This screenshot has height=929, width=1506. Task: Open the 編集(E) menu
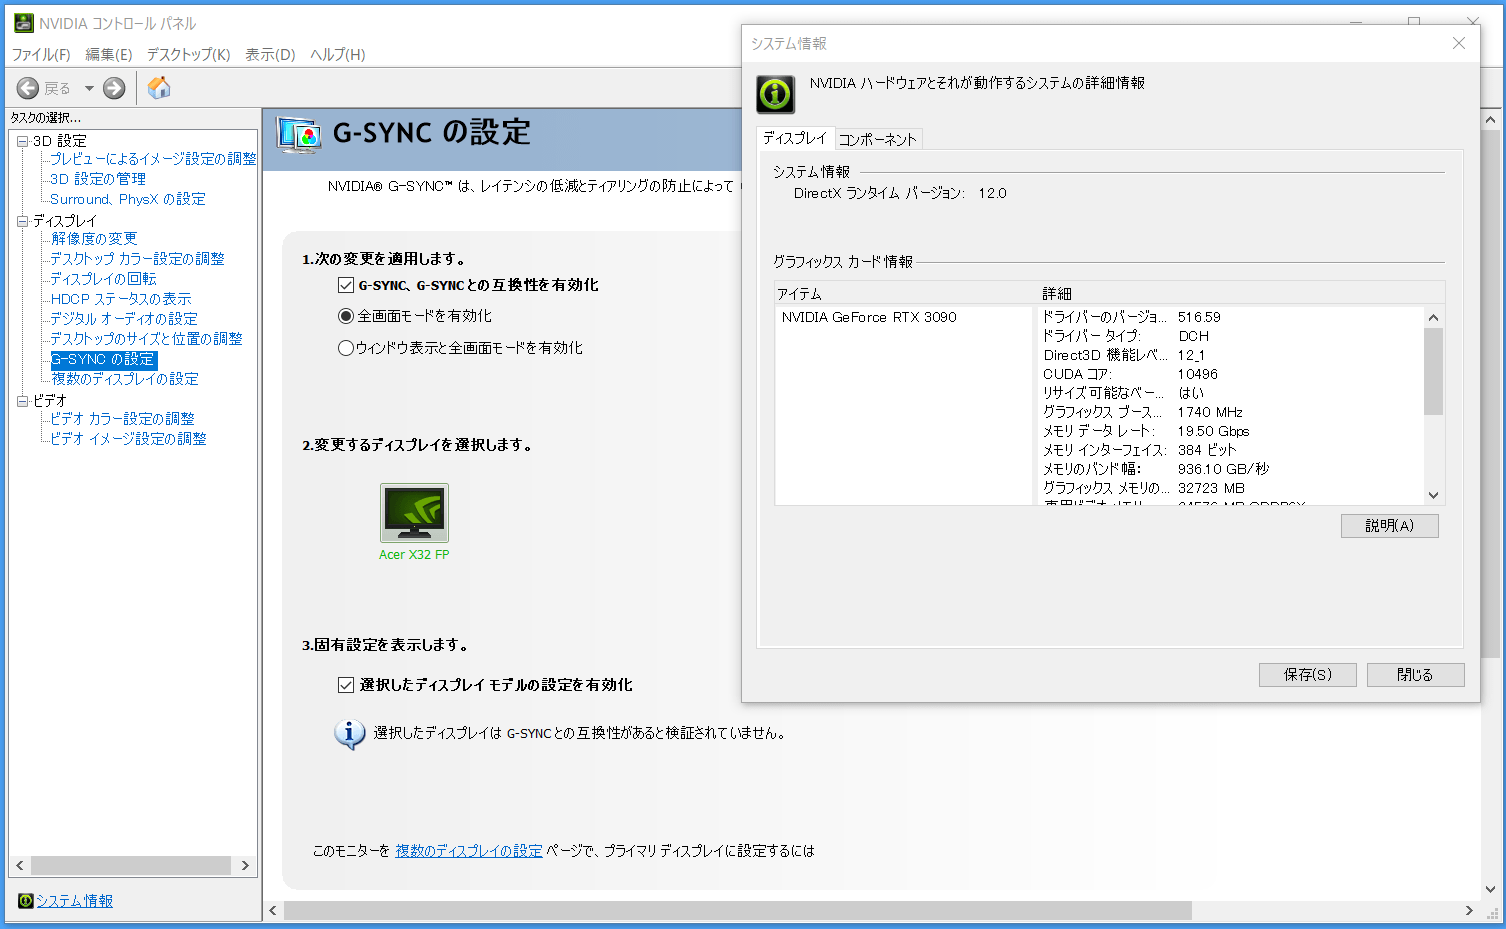(x=108, y=54)
